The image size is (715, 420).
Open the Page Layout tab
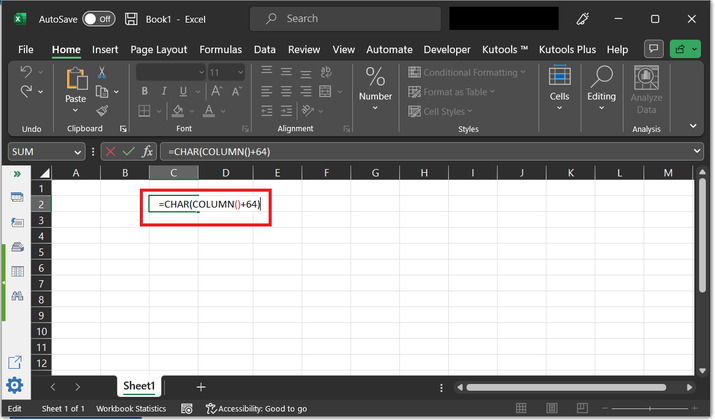tap(159, 49)
